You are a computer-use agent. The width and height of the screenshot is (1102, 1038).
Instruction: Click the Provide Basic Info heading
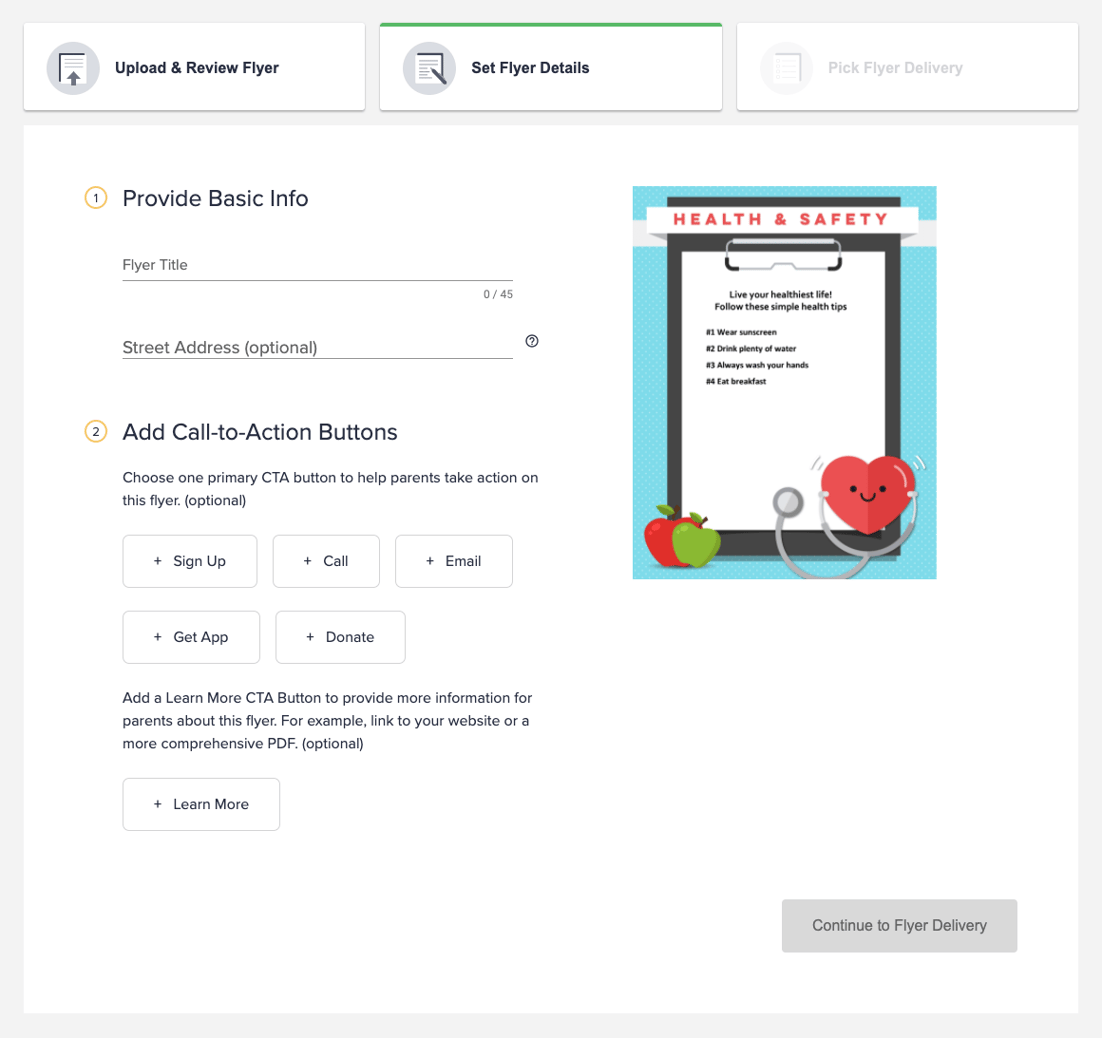215,198
